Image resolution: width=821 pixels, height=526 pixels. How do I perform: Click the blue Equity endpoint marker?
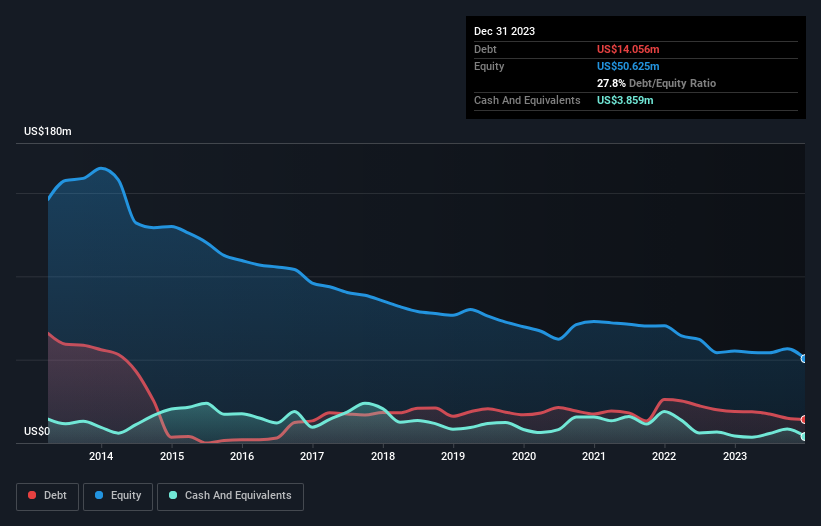click(x=804, y=359)
